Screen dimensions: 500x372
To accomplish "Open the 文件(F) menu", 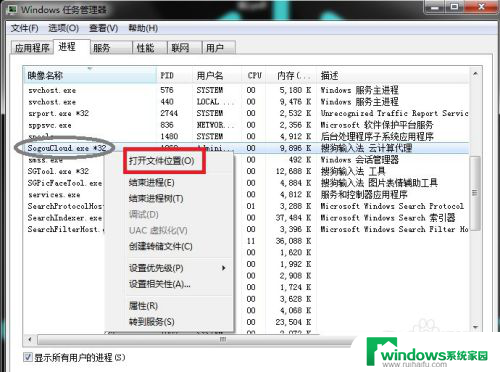I will tap(24, 28).
